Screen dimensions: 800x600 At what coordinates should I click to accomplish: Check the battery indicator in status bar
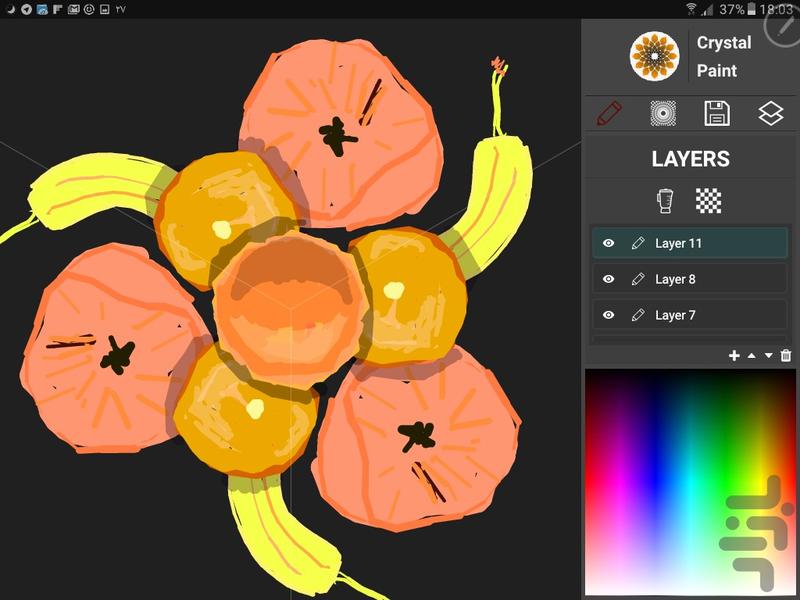[752, 9]
